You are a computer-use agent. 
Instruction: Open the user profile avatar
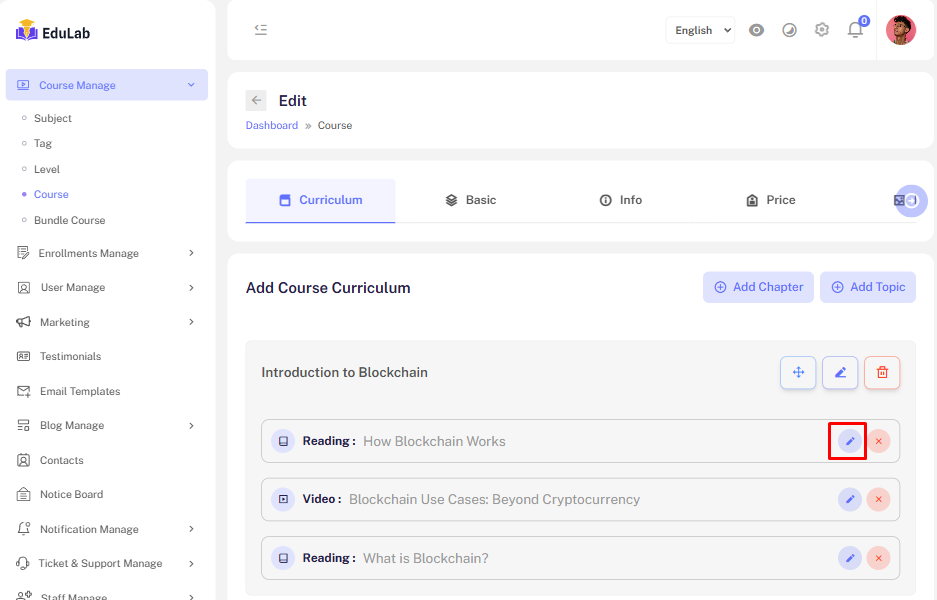(x=900, y=30)
